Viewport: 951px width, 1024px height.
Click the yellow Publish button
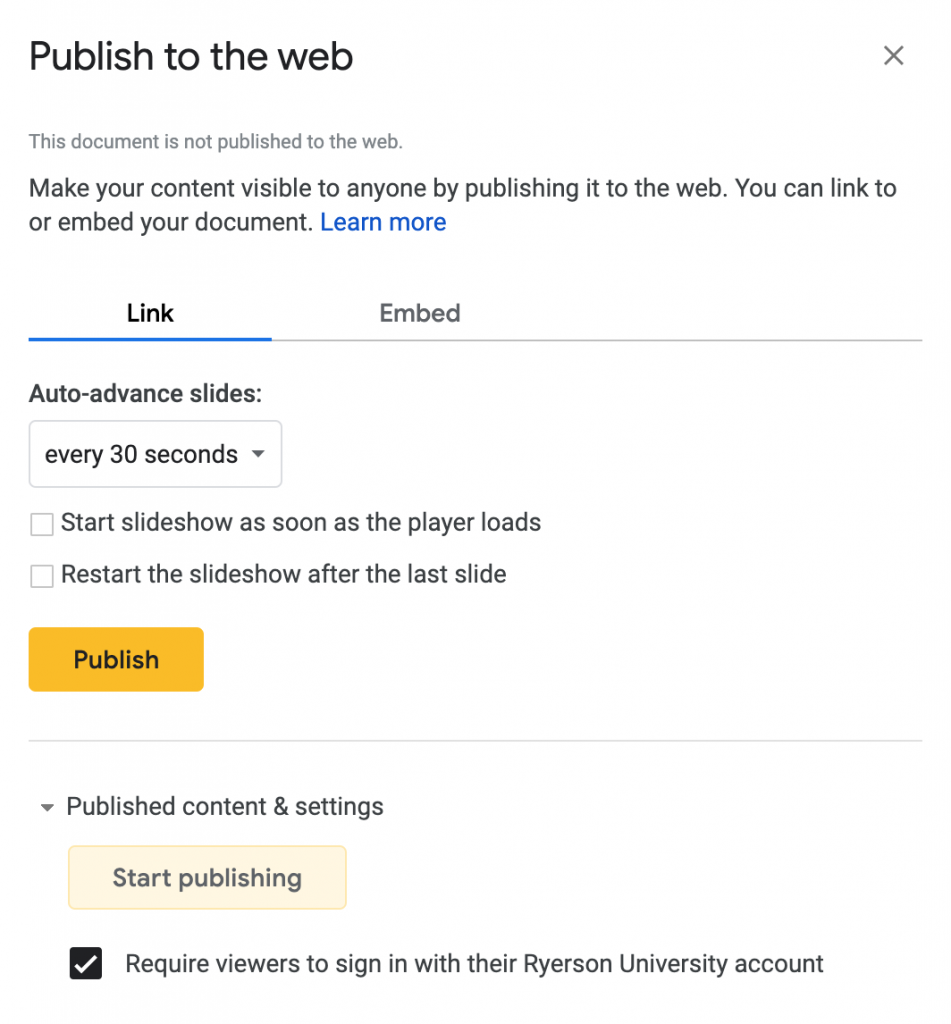pos(116,660)
